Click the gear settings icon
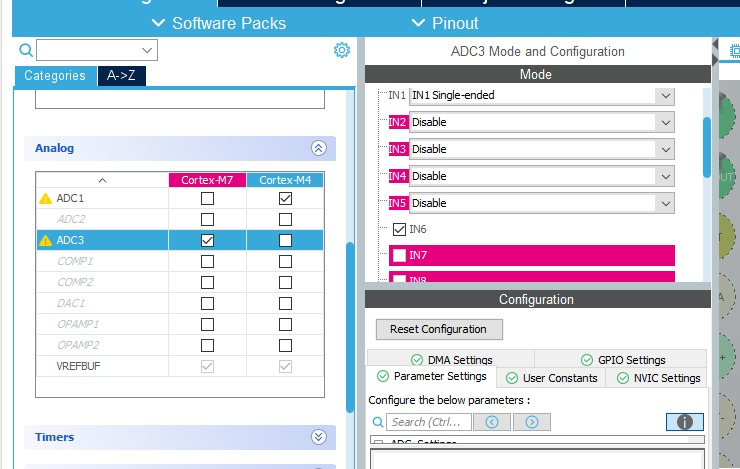The height and width of the screenshot is (469, 740). click(342, 50)
